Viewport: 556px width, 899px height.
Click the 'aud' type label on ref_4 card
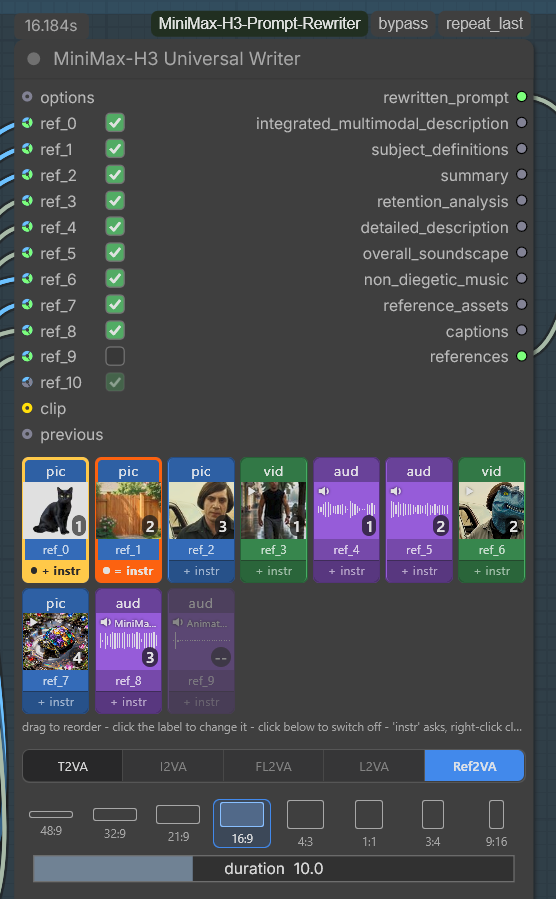pos(346,471)
